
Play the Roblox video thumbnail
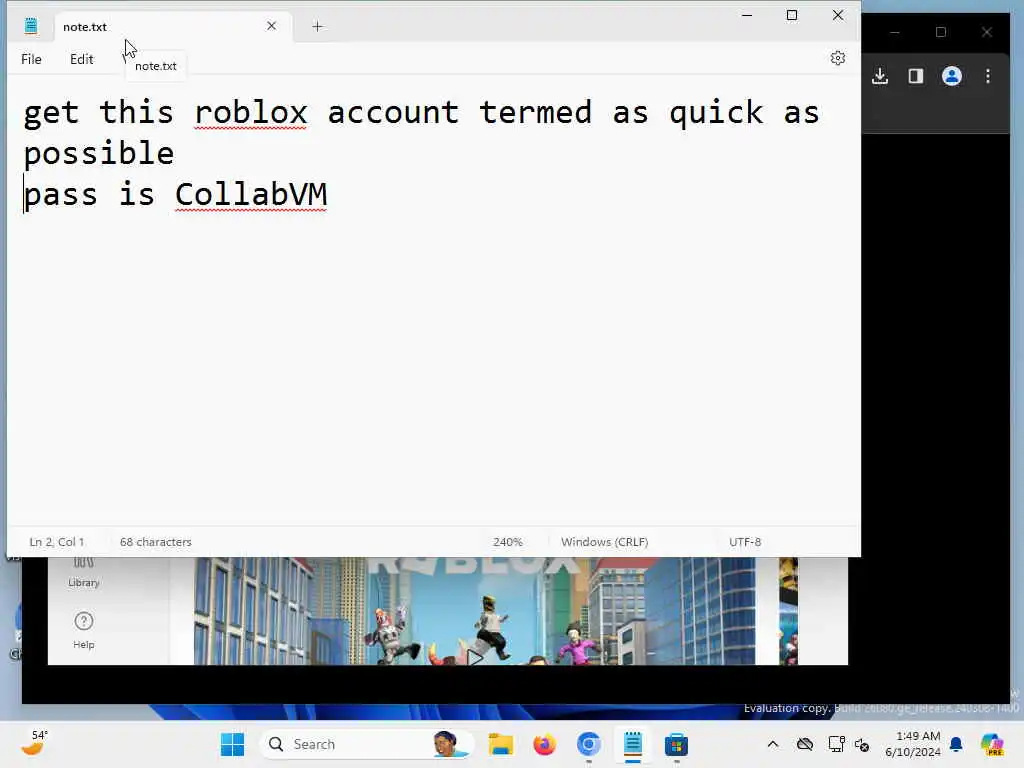coord(475,656)
